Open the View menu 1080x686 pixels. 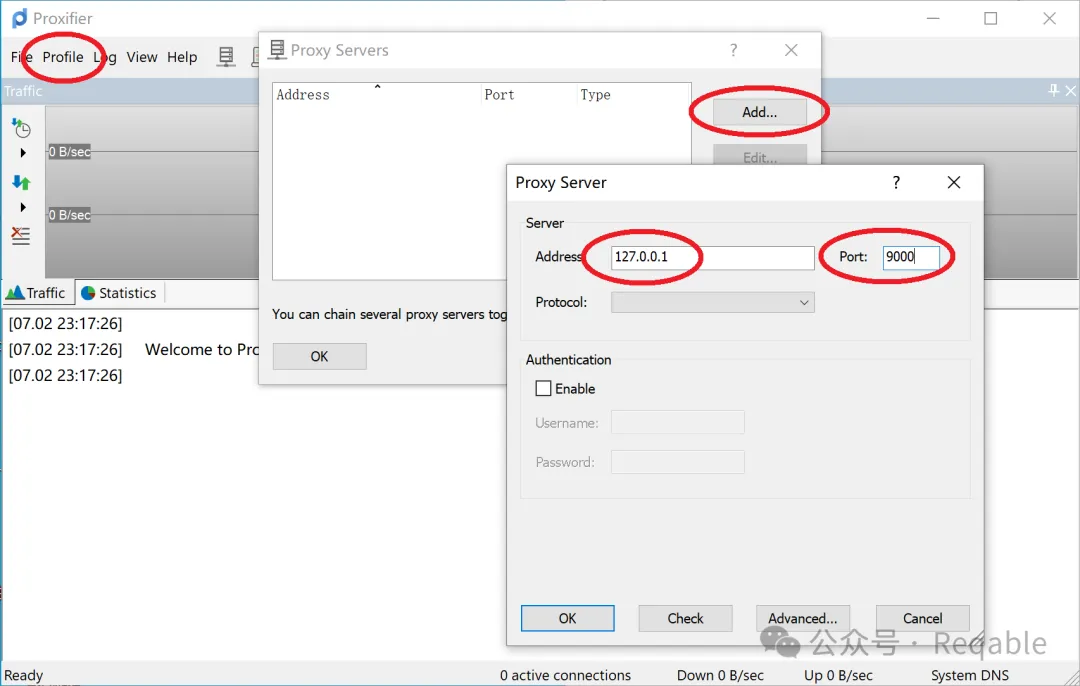click(142, 57)
